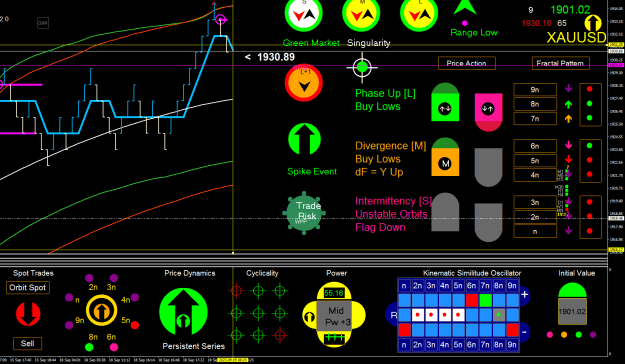Click the oscillator plus button
Image resolution: width=625 pixels, height=364 pixels.
pos(524,295)
